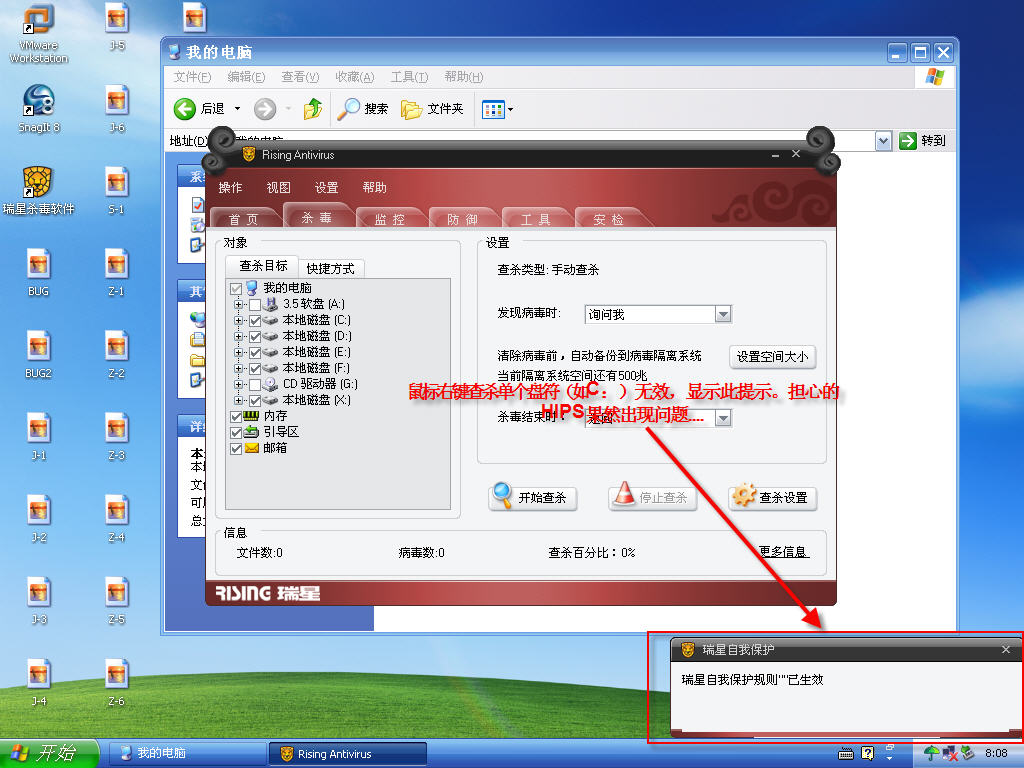Open SnagIt 8 desktop shortcut

pyautogui.click(x=39, y=108)
